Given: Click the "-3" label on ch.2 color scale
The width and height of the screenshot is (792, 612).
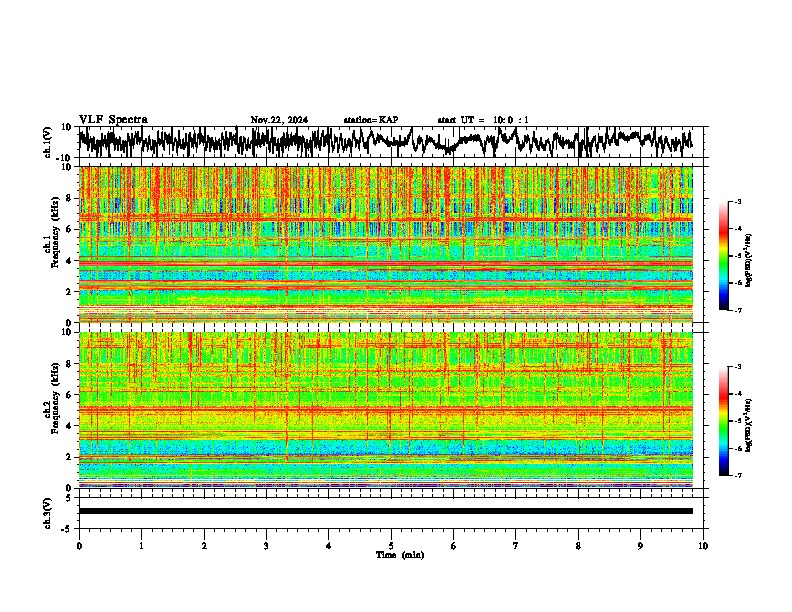Looking at the screenshot, I should [737, 367].
